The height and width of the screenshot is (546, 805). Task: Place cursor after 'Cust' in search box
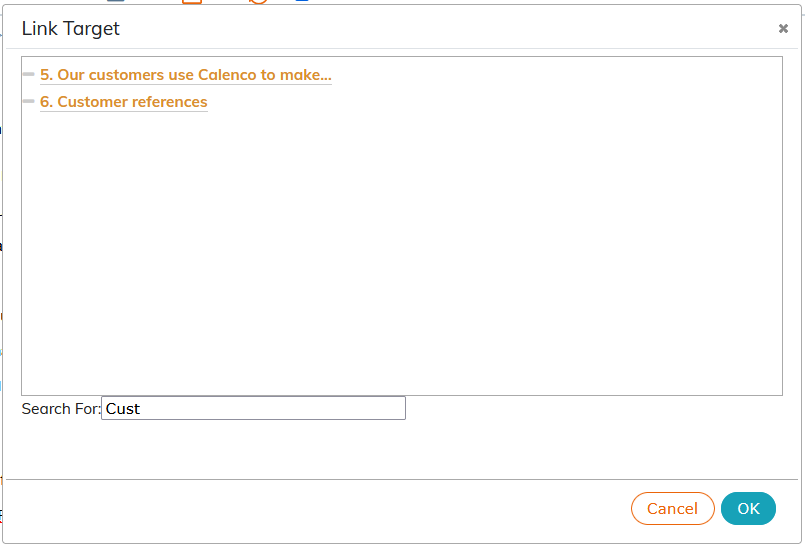click(141, 409)
